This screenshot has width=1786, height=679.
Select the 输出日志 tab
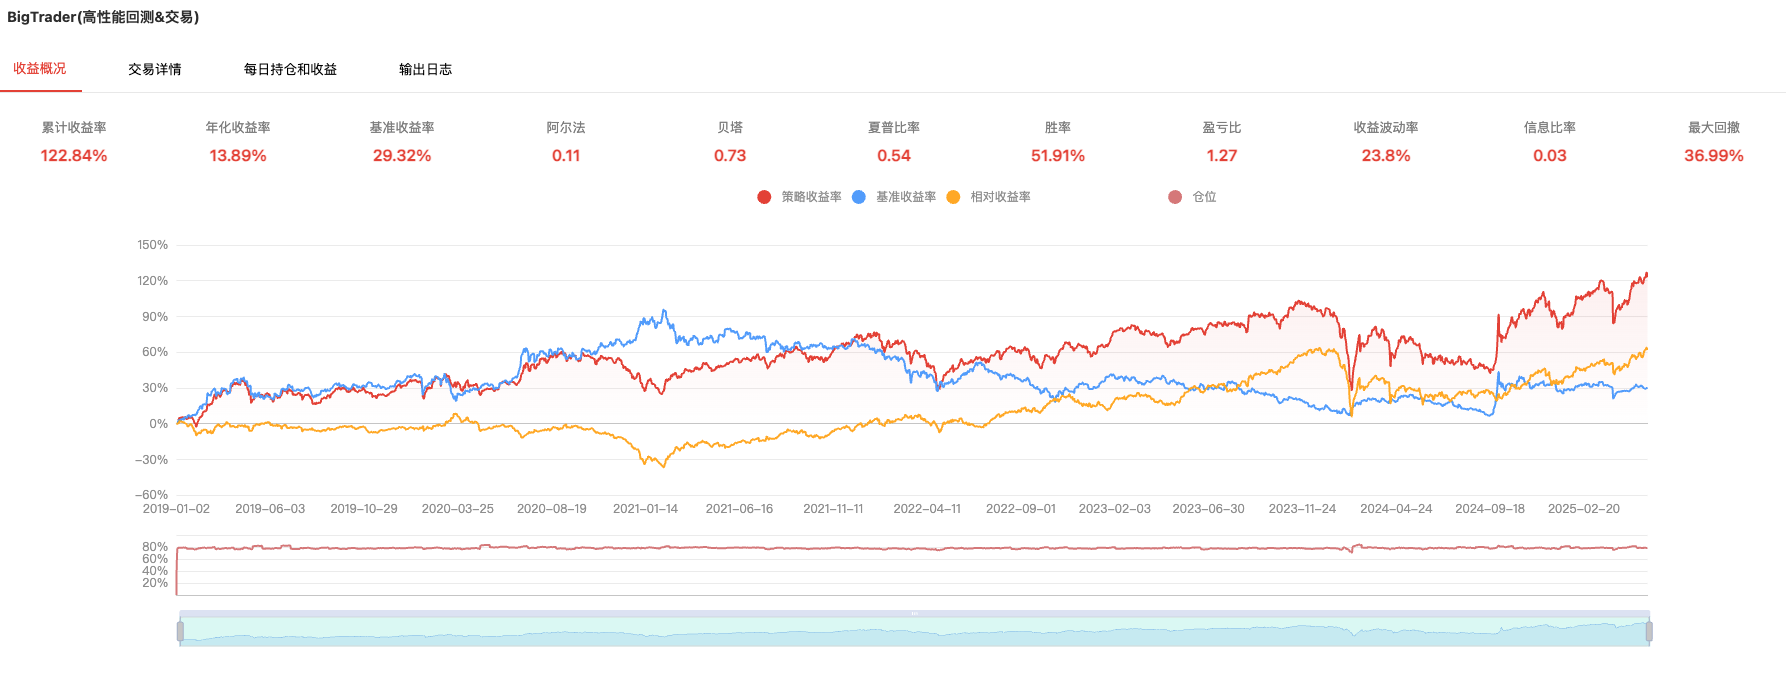click(x=425, y=69)
